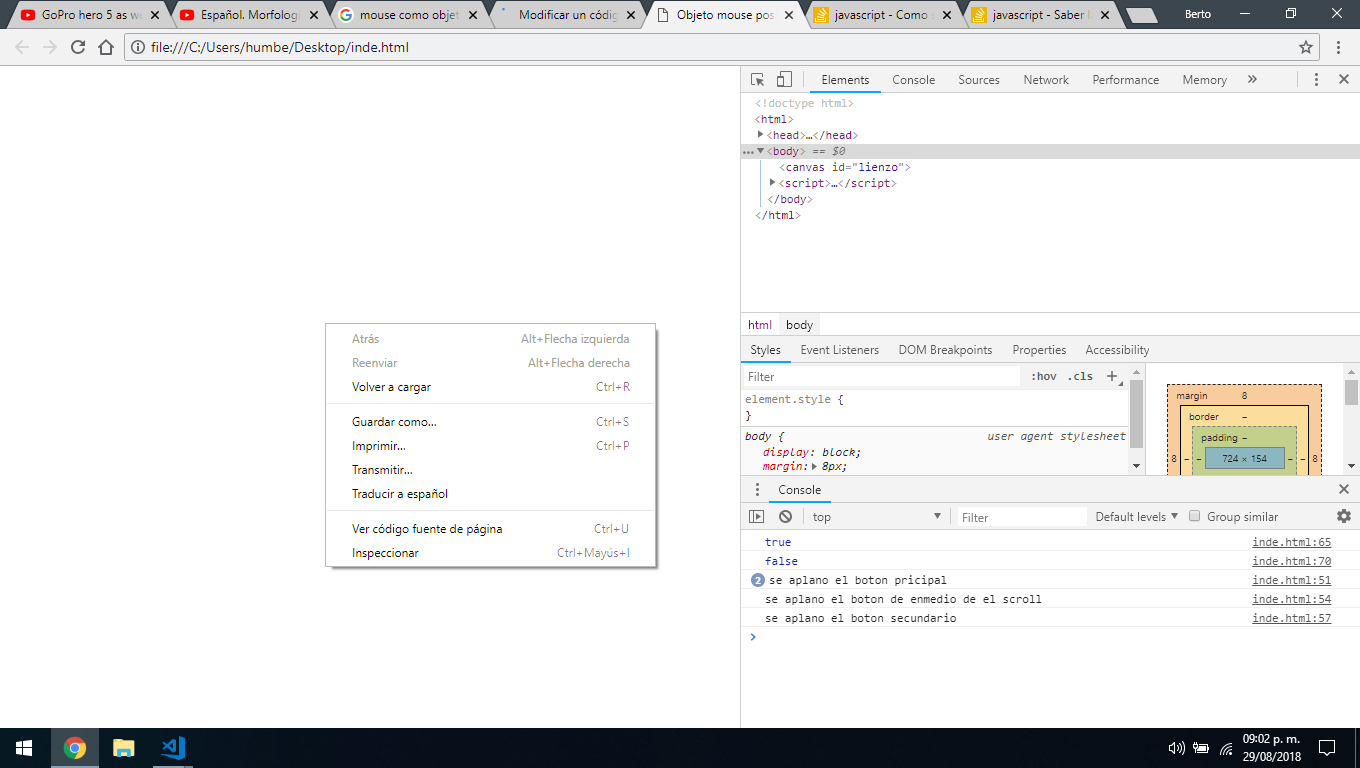Image resolution: width=1360 pixels, height=768 pixels.
Task: Open source link inde.html:65
Action: point(1292,542)
